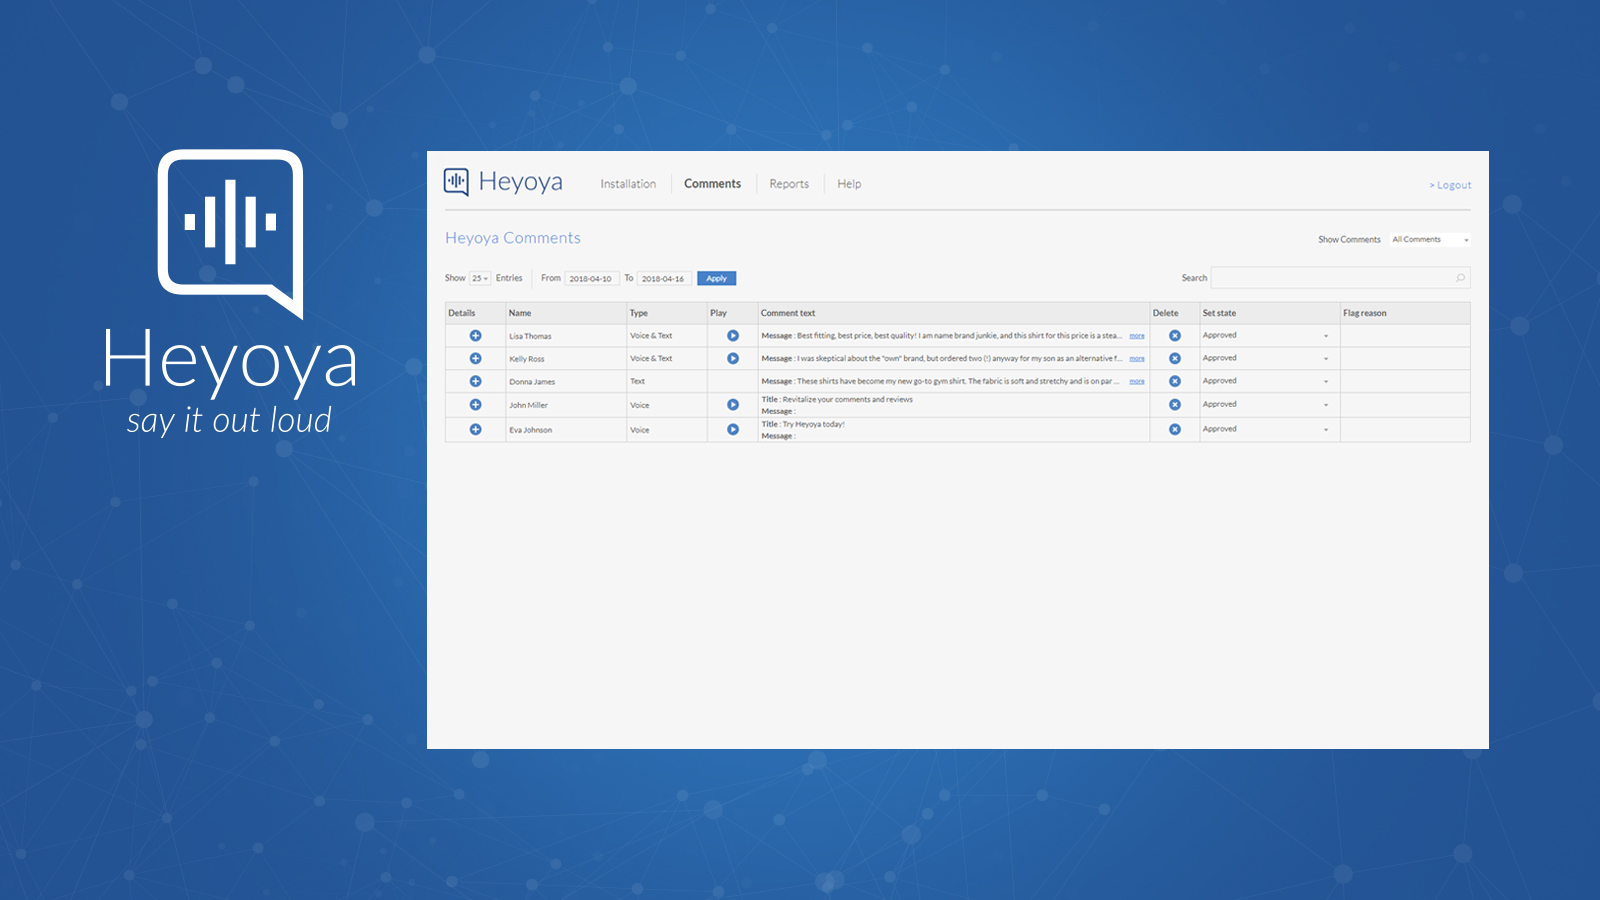Switch to the Comments tab
This screenshot has width=1600, height=900.
coord(712,184)
